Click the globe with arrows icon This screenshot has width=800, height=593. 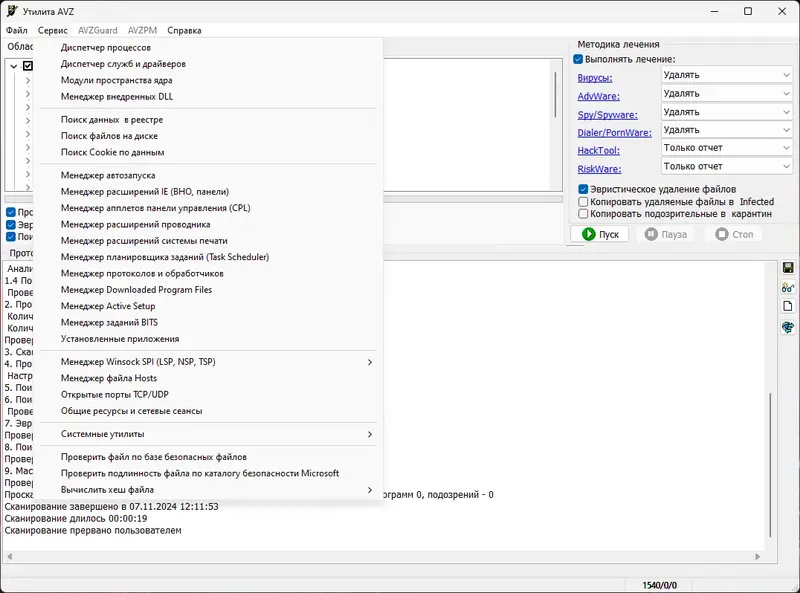(x=788, y=327)
